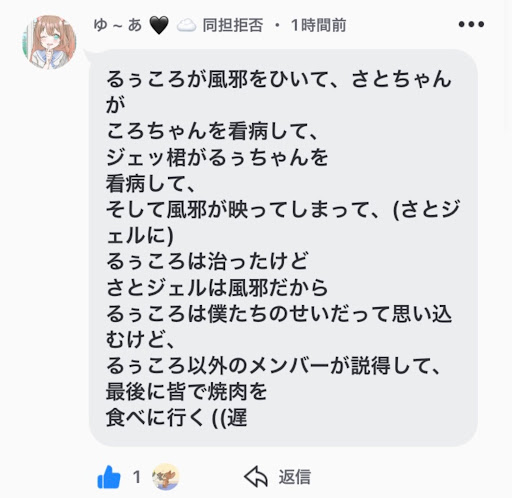Open the small avatar of user who liked
This screenshot has width=512, height=498.
[x=166, y=477]
